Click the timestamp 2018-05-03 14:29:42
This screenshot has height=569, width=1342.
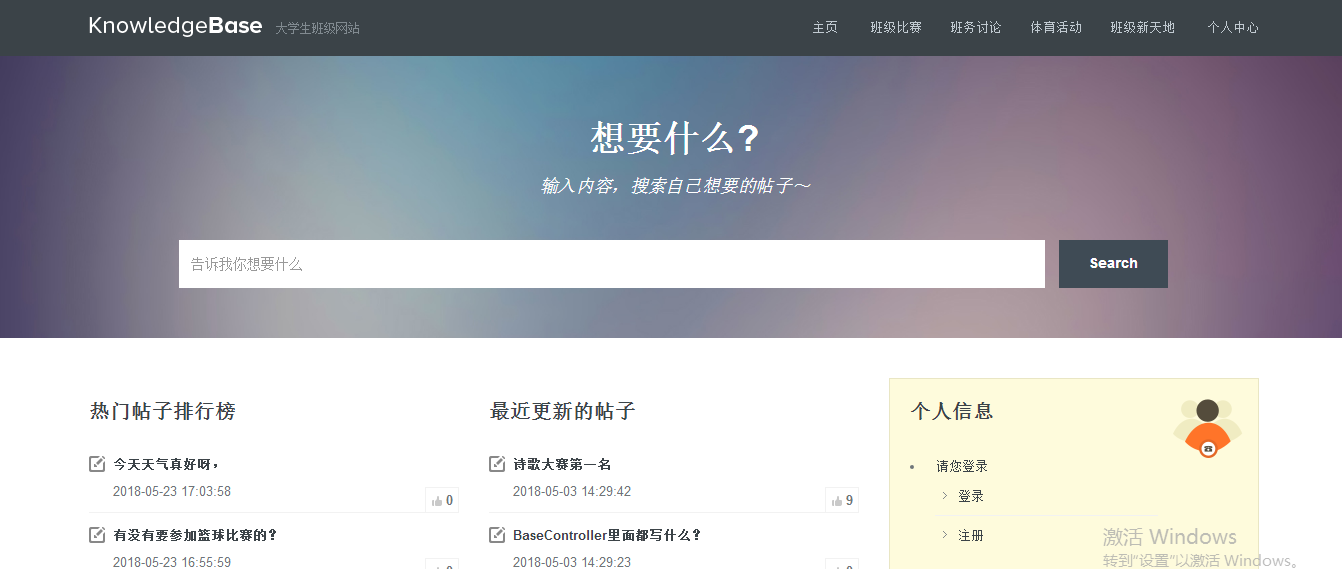point(572,492)
